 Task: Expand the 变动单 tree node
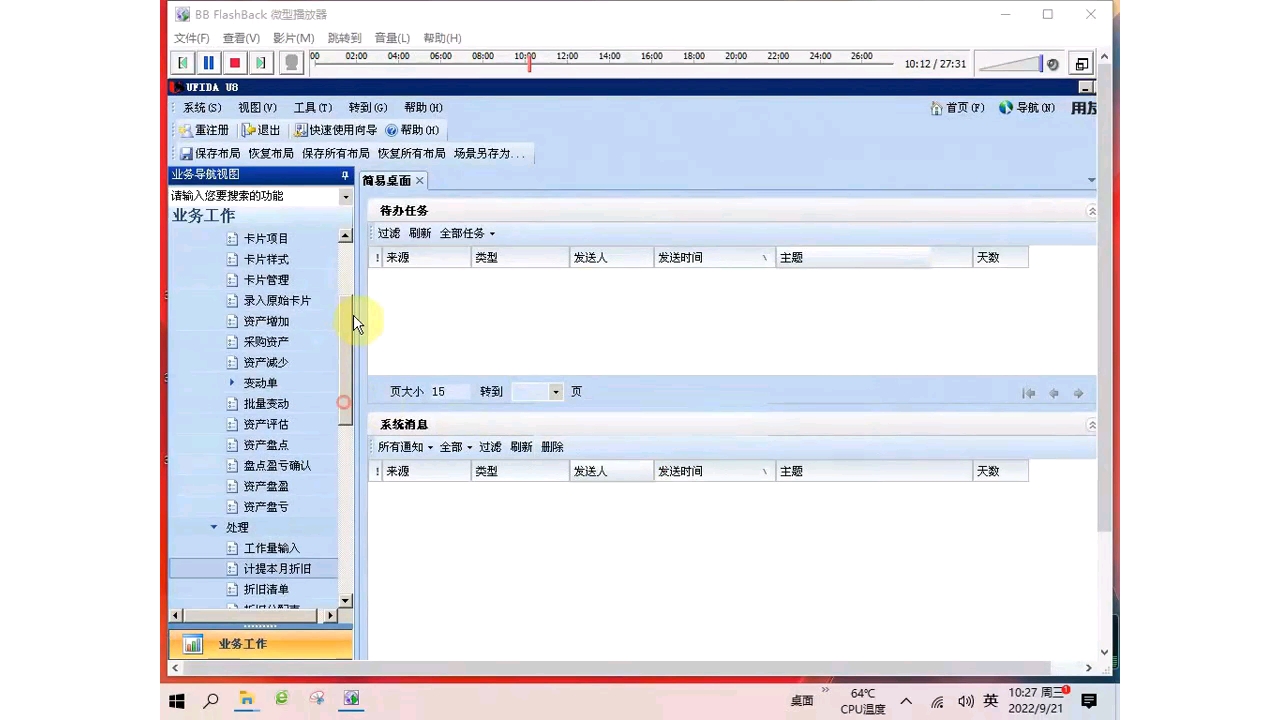tap(232, 383)
